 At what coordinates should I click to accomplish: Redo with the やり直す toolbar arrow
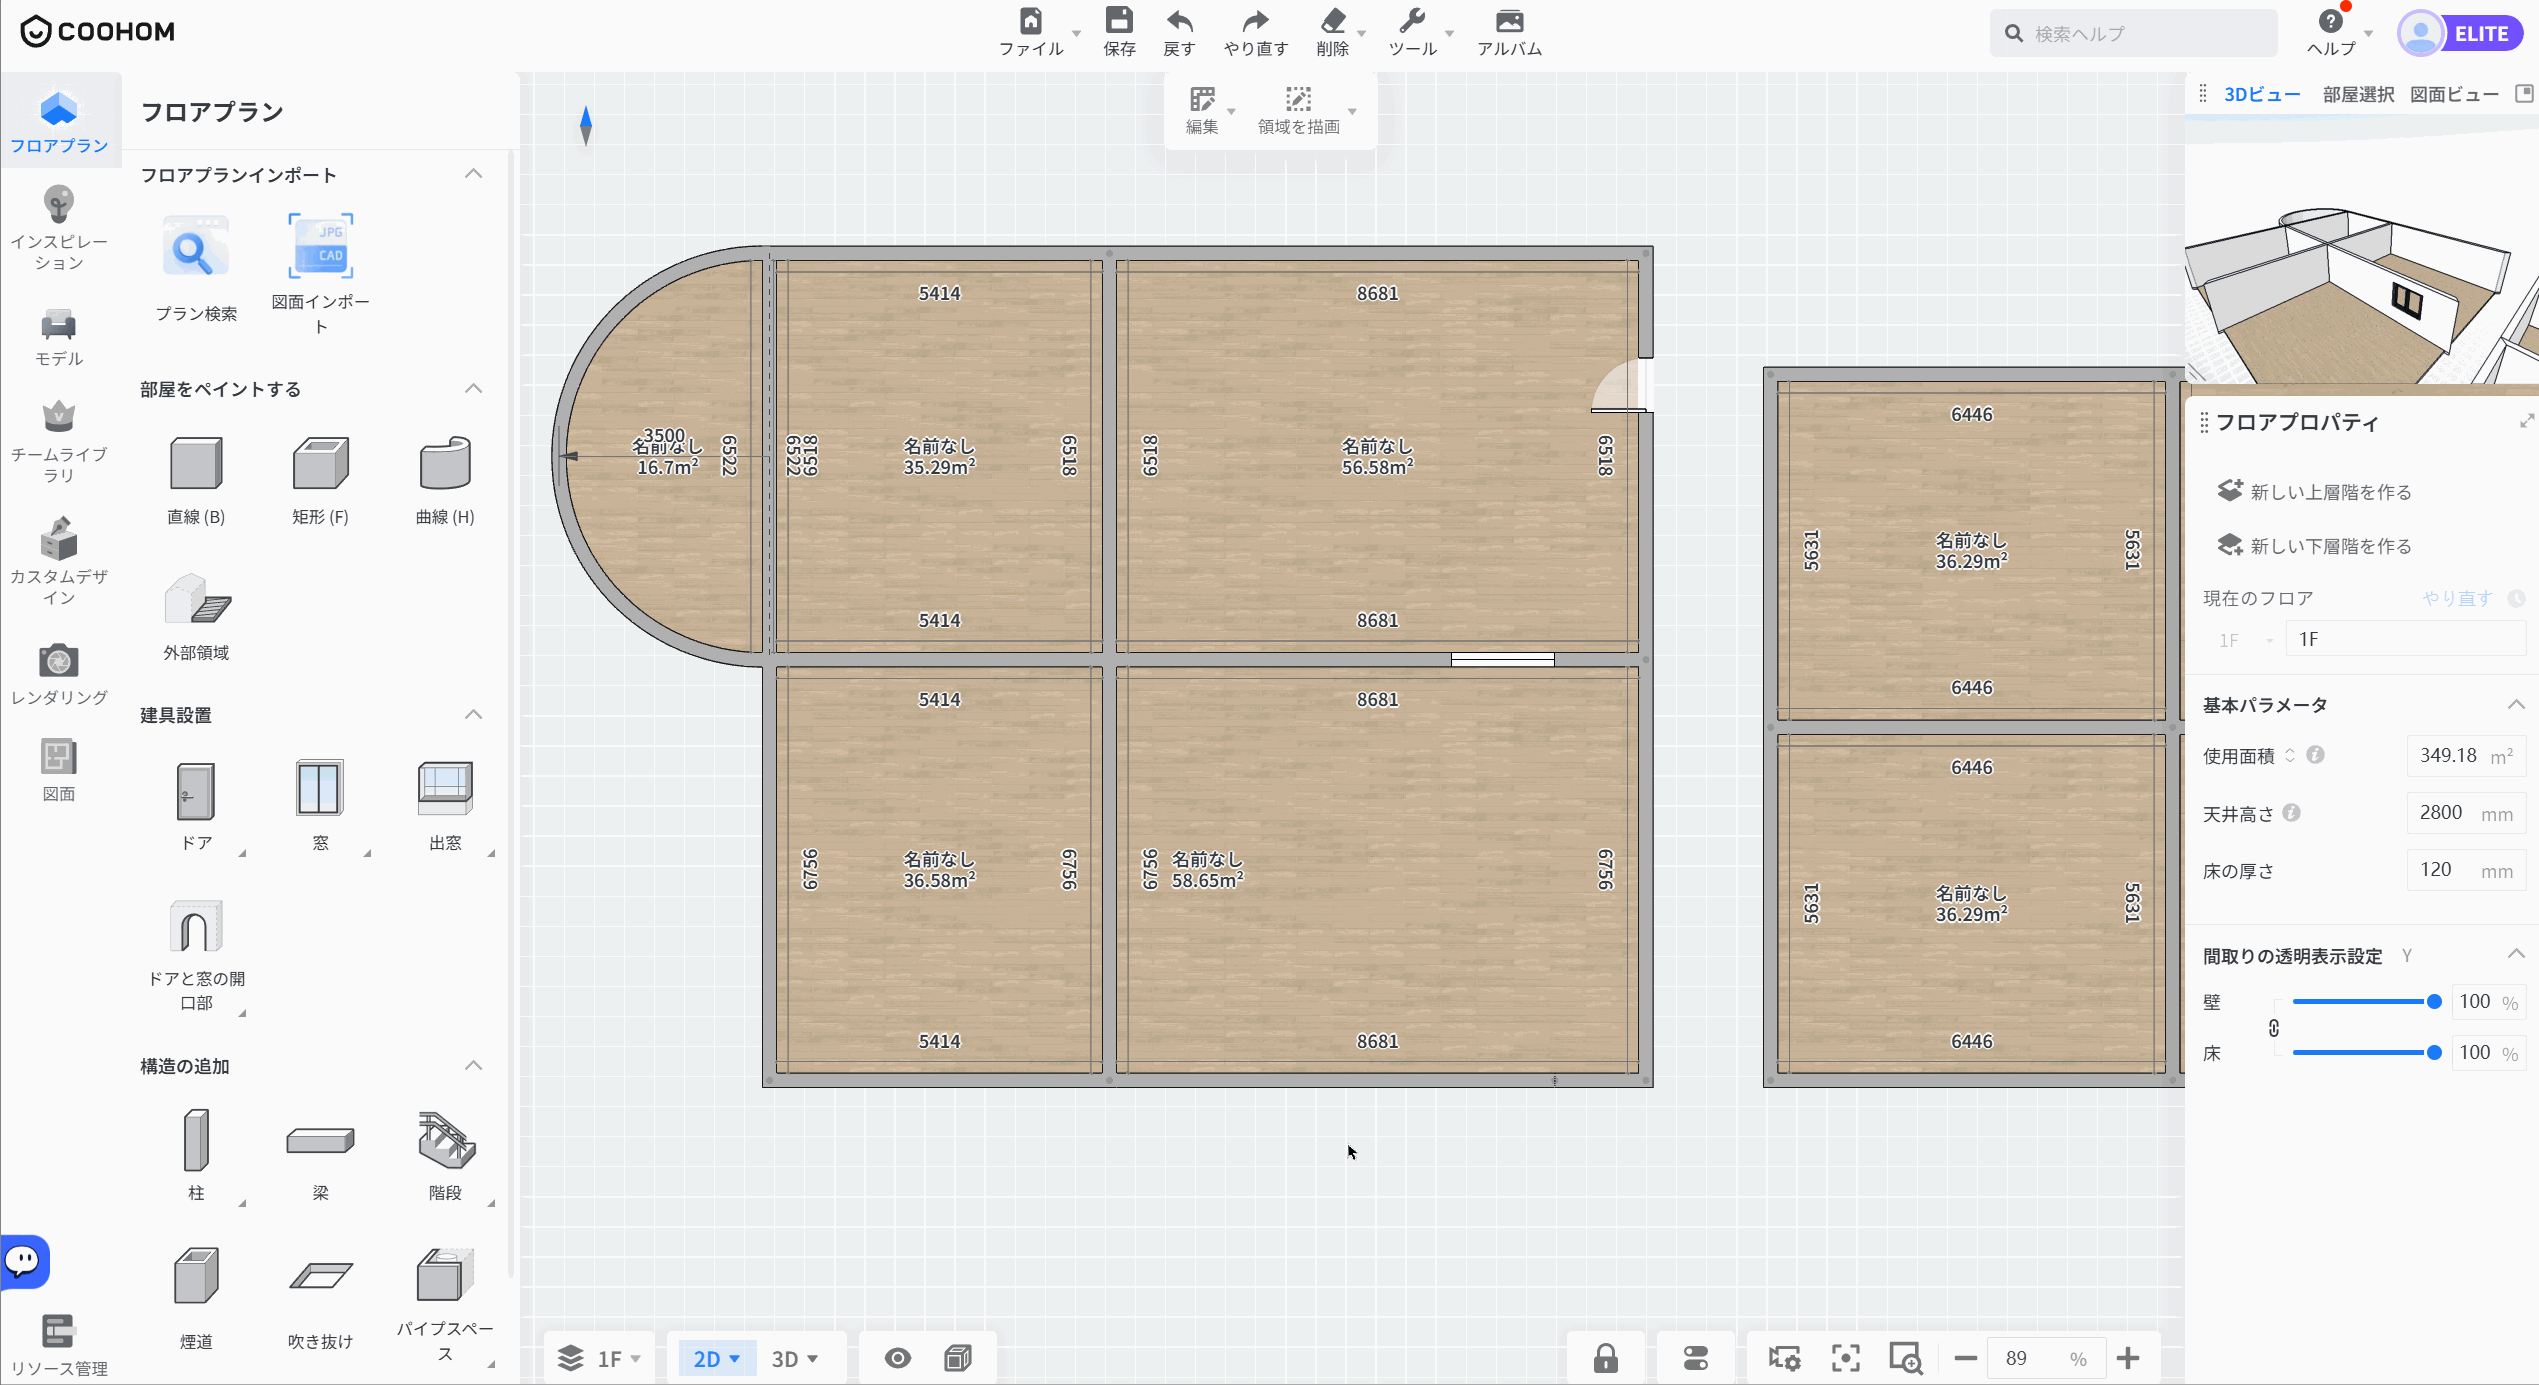[1256, 21]
